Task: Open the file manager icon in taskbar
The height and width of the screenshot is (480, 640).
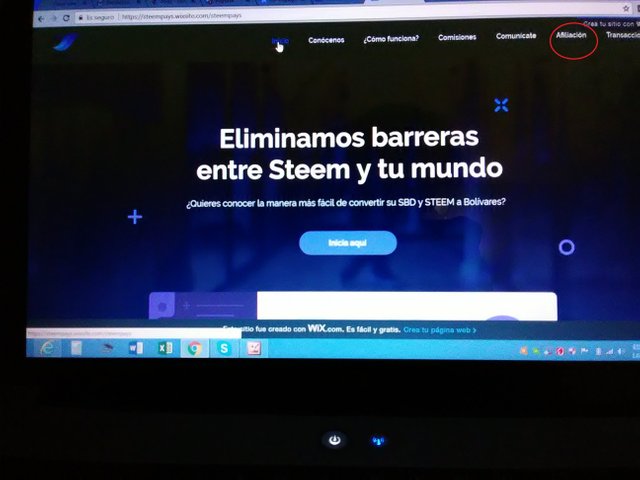Action: pyautogui.click(x=76, y=348)
